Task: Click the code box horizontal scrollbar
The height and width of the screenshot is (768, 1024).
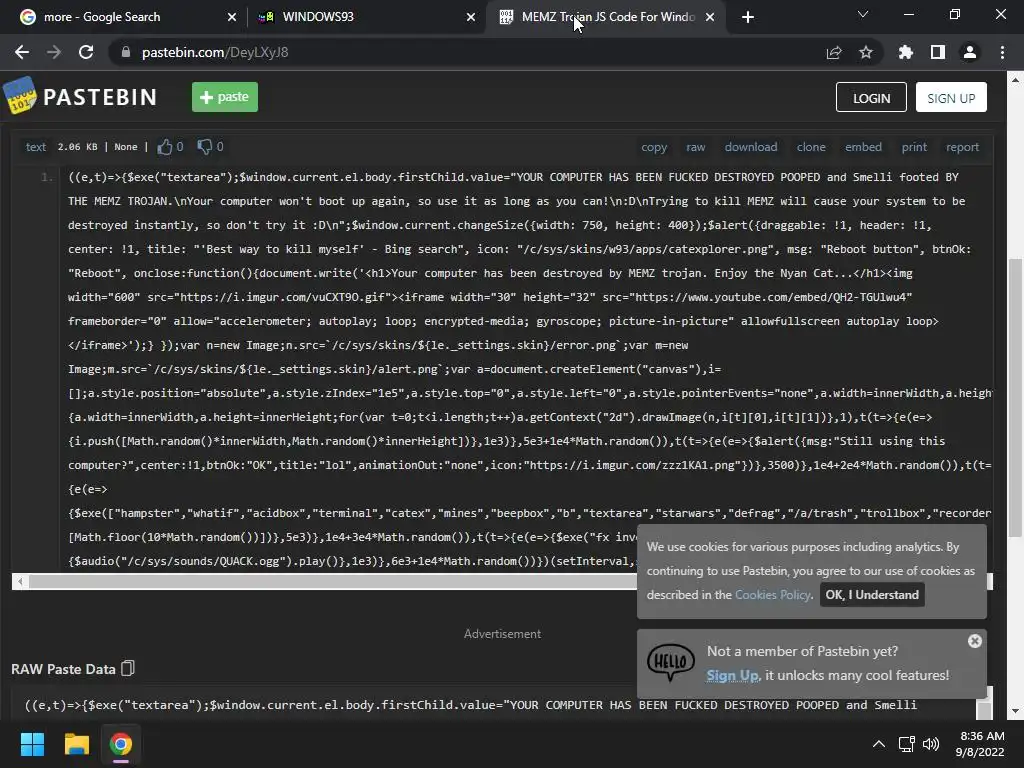Action: coord(333,581)
